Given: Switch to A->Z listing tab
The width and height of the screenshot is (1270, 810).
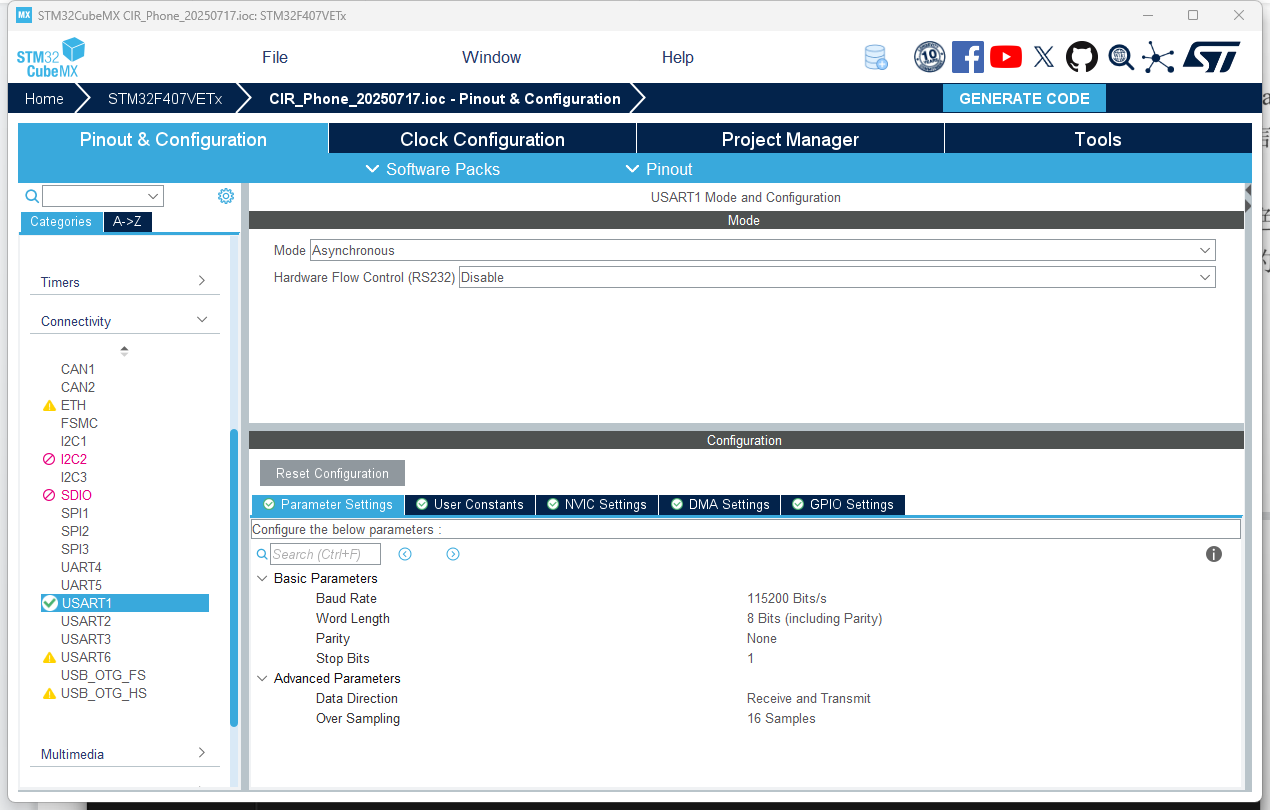Looking at the screenshot, I should [127, 222].
